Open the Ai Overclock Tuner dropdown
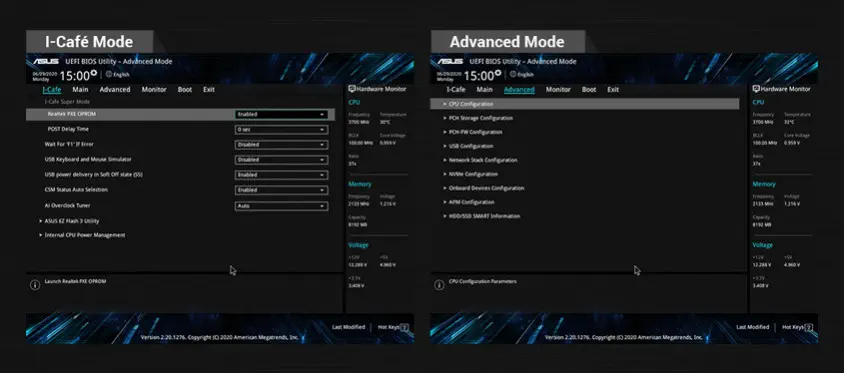 [282, 206]
